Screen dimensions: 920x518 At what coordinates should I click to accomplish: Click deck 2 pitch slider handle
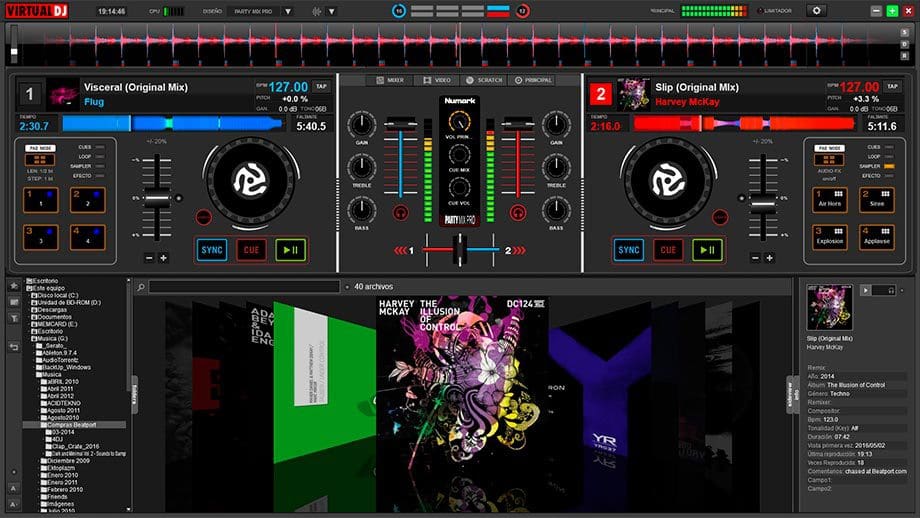point(763,204)
